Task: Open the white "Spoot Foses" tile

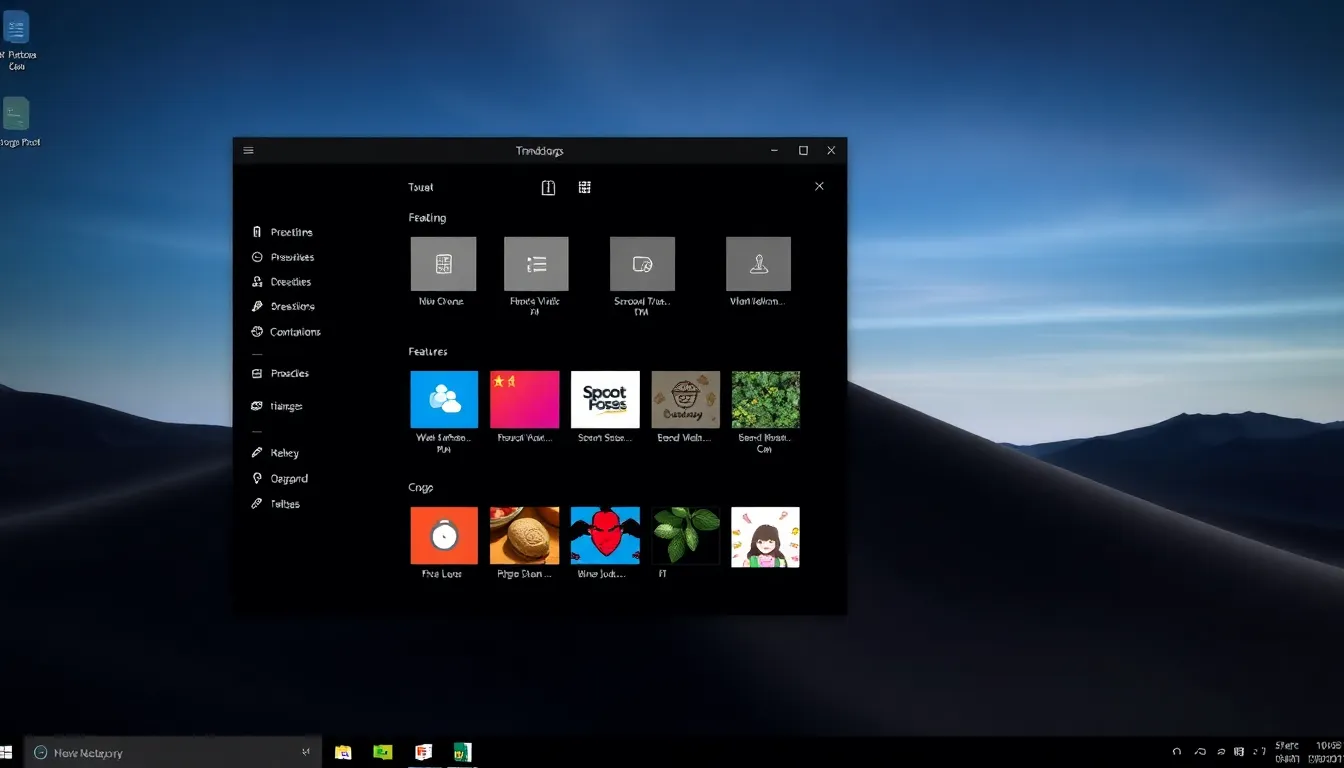Action: (605, 399)
